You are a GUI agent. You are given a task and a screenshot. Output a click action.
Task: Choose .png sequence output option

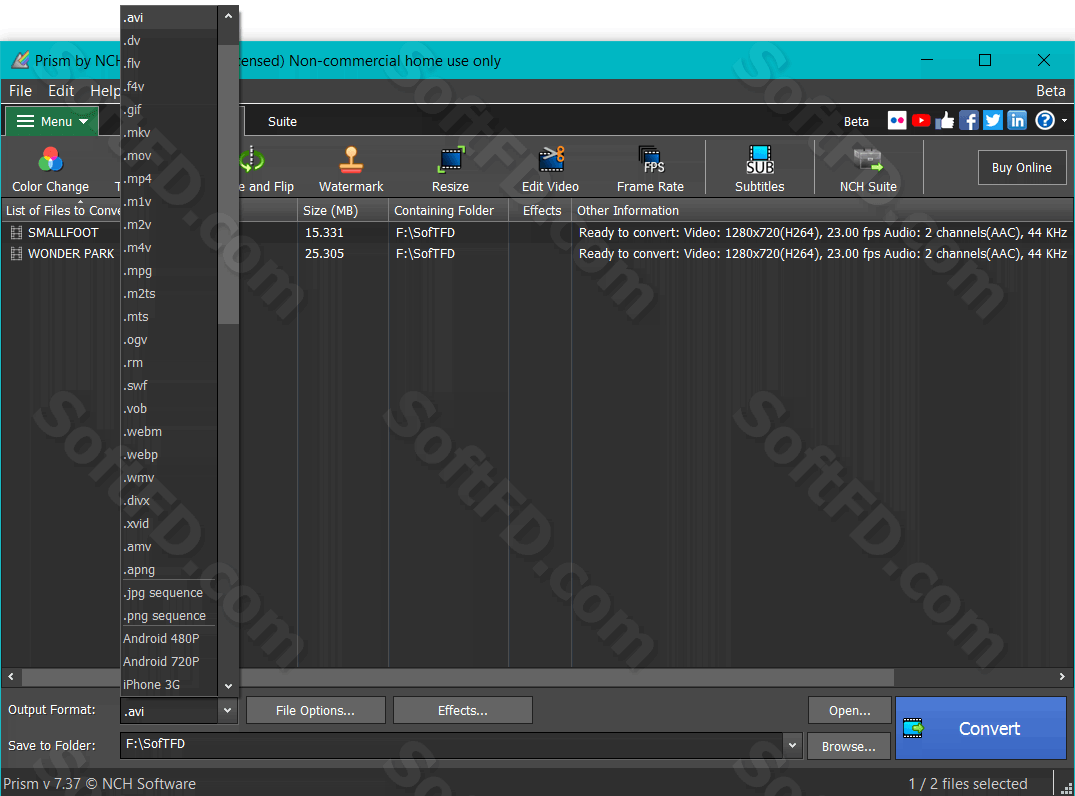[x=169, y=616]
